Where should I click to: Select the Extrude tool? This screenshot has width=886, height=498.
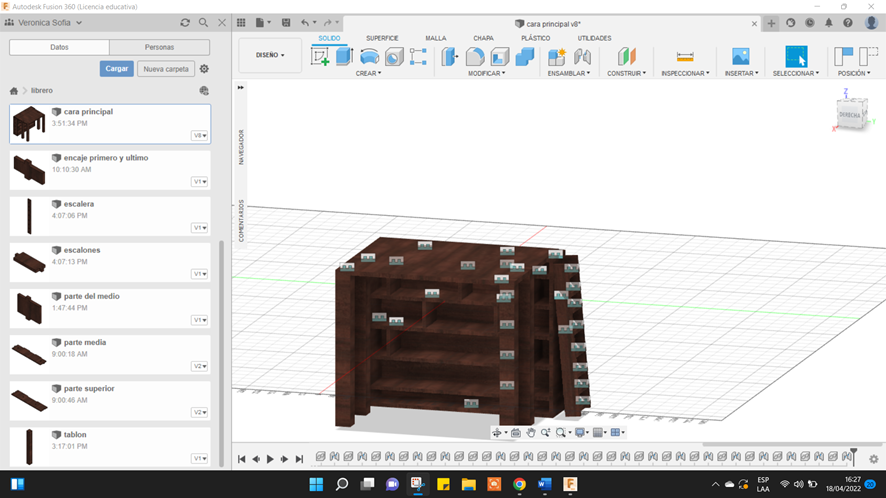pyautogui.click(x=344, y=57)
